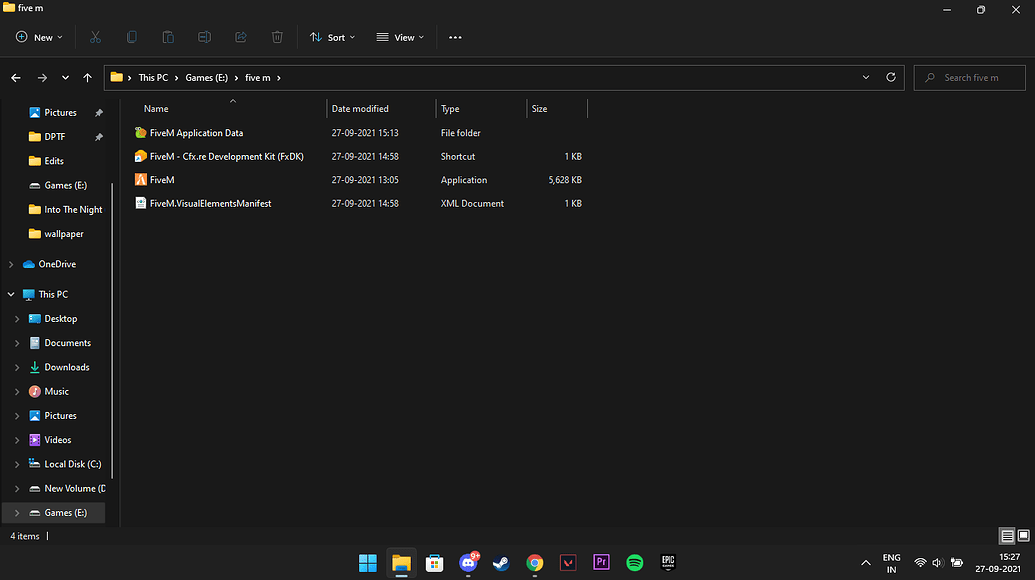The width and height of the screenshot is (1035, 580).
Task: Open the New menu in the toolbar
Action: click(38, 37)
